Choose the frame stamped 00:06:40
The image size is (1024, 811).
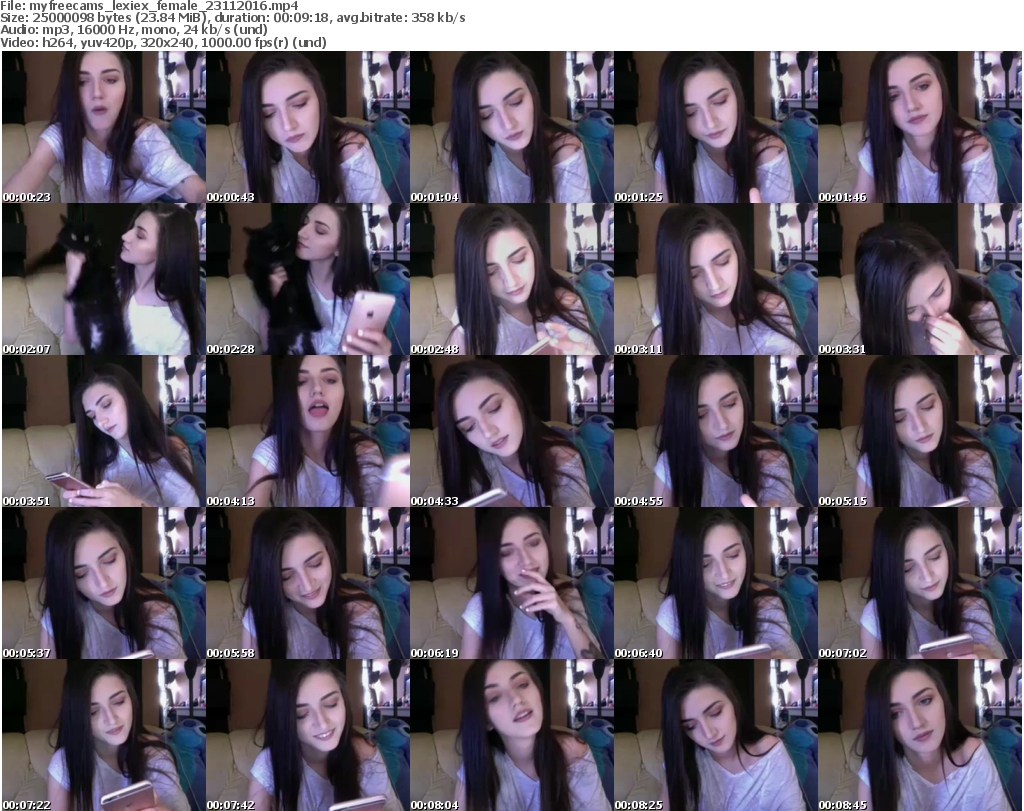716,584
